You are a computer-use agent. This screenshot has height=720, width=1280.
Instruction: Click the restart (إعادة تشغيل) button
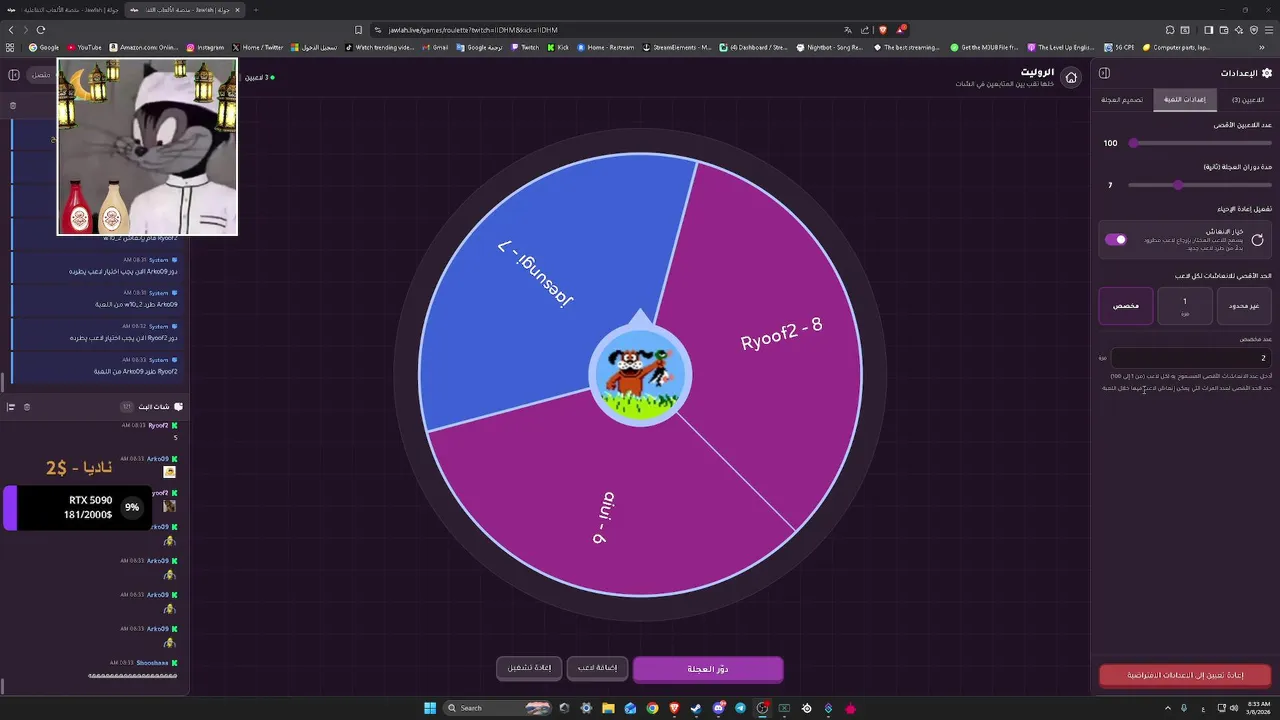529,668
